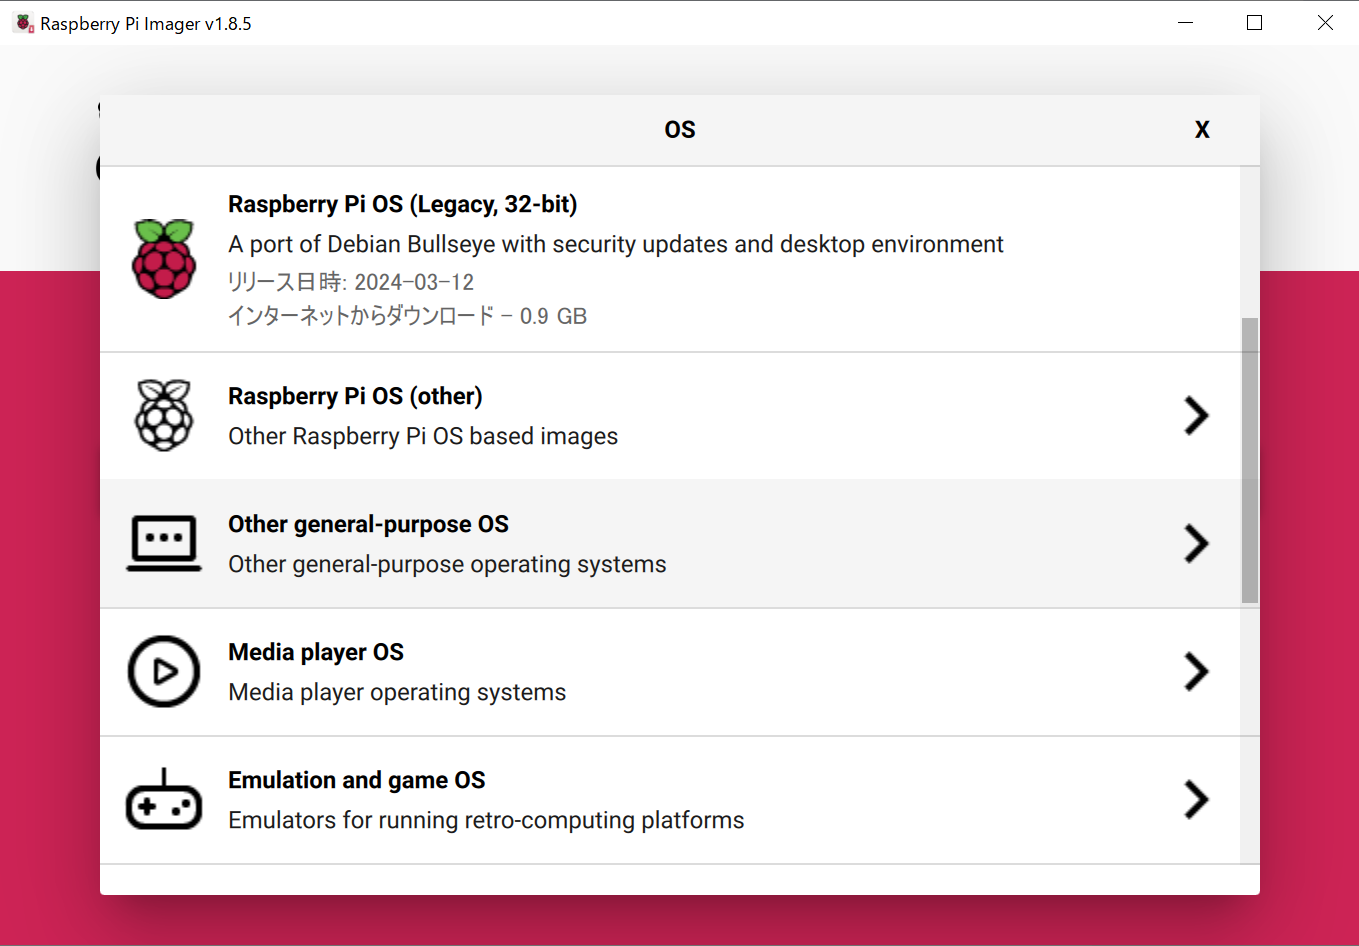The height and width of the screenshot is (946, 1359).
Task: Open the Other general-purpose OS category
Action: click(600, 543)
